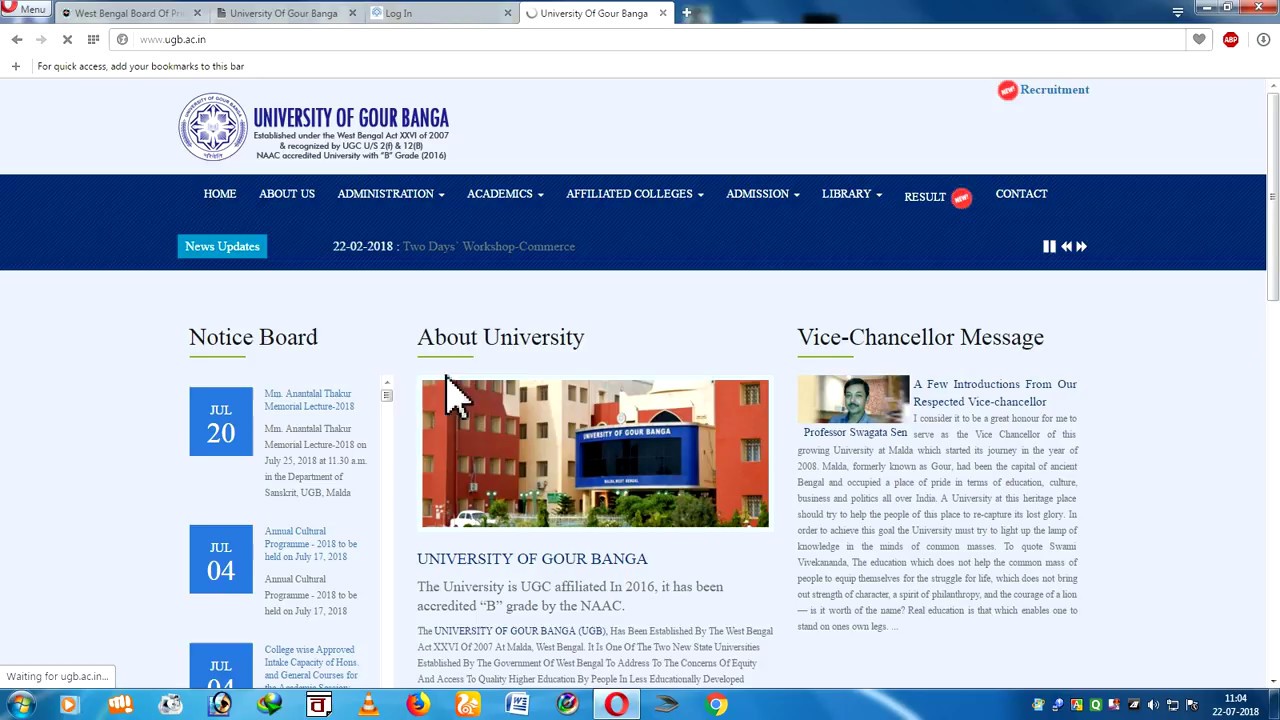Close the Log In tab
The height and width of the screenshot is (720, 1280).
pyautogui.click(x=507, y=13)
